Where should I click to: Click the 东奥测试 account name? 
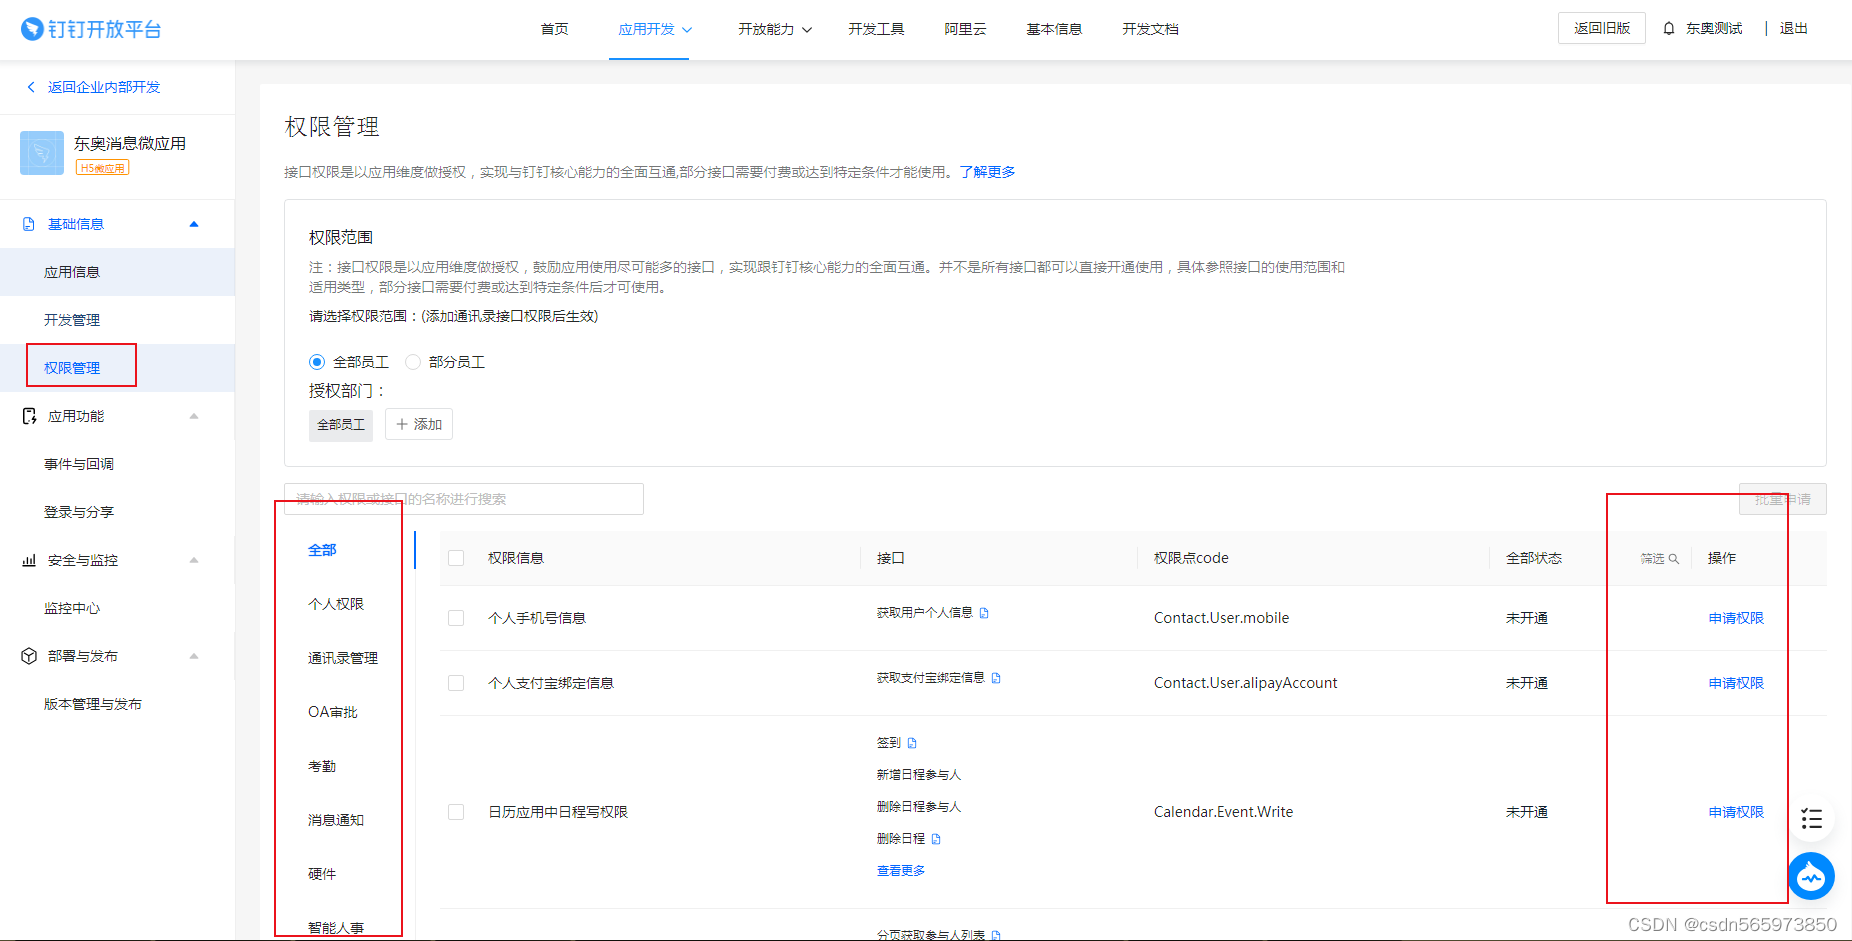[1714, 29]
